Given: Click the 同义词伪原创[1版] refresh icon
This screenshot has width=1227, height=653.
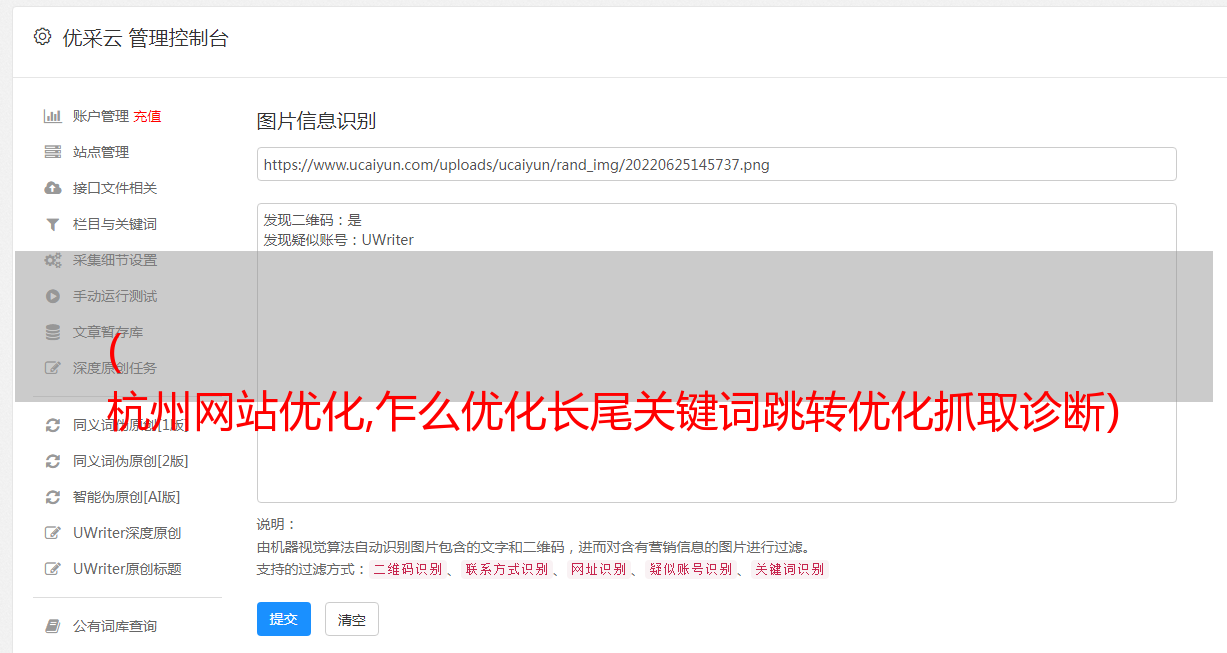Looking at the screenshot, I should coord(53,425).
